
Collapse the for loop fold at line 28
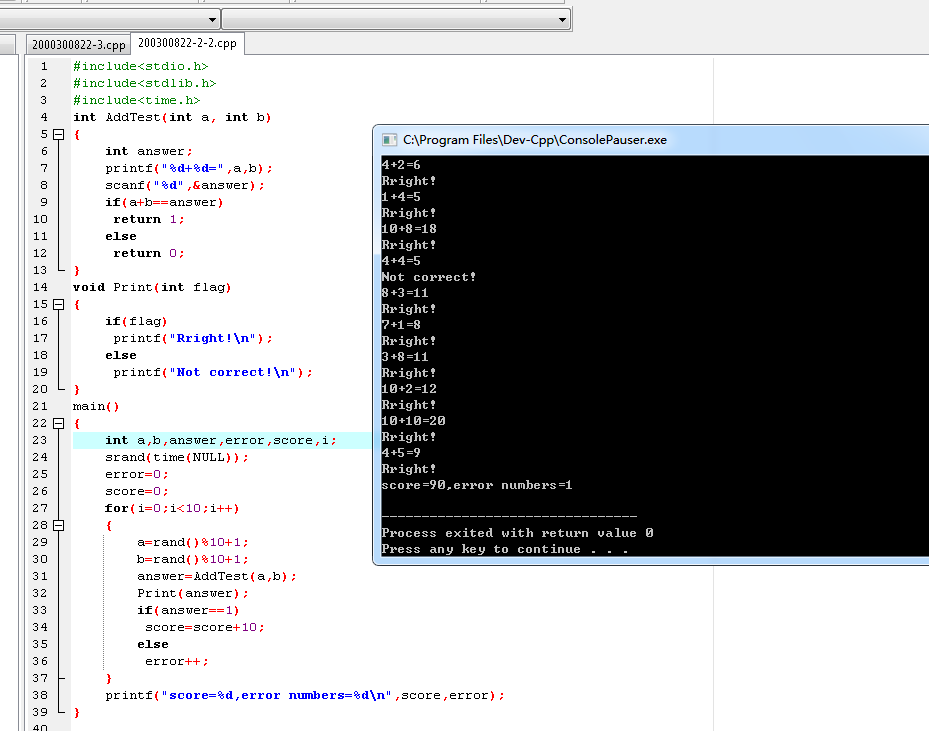[x=59, y=525]
